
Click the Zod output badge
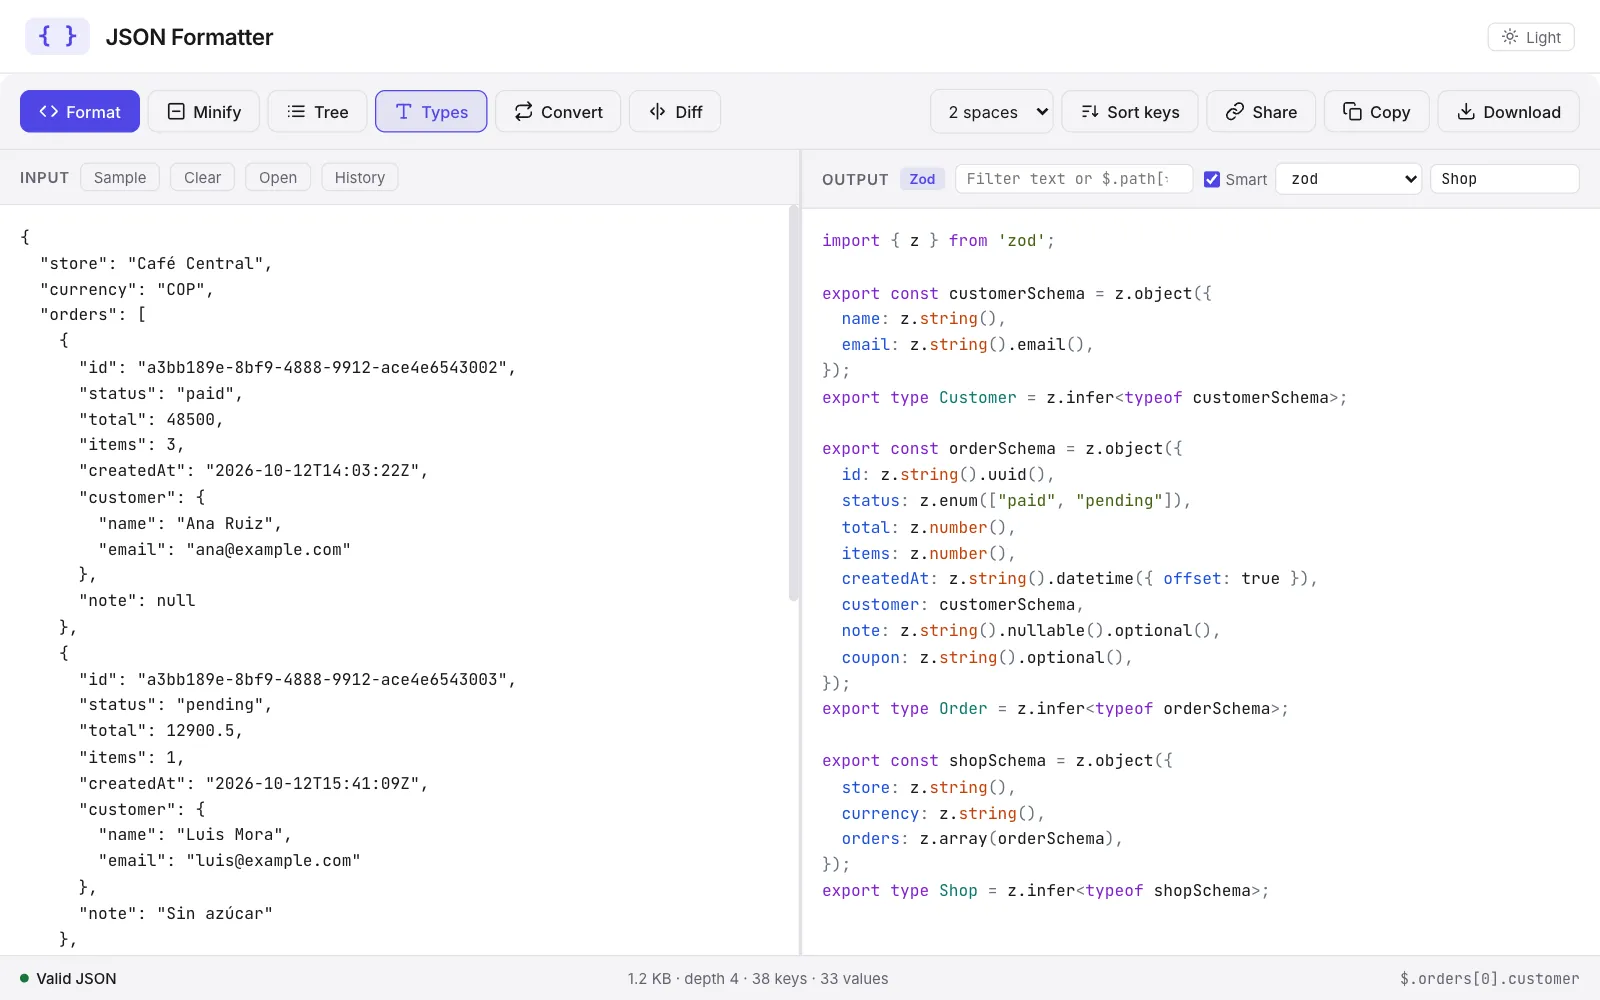[x=922, y=179]
